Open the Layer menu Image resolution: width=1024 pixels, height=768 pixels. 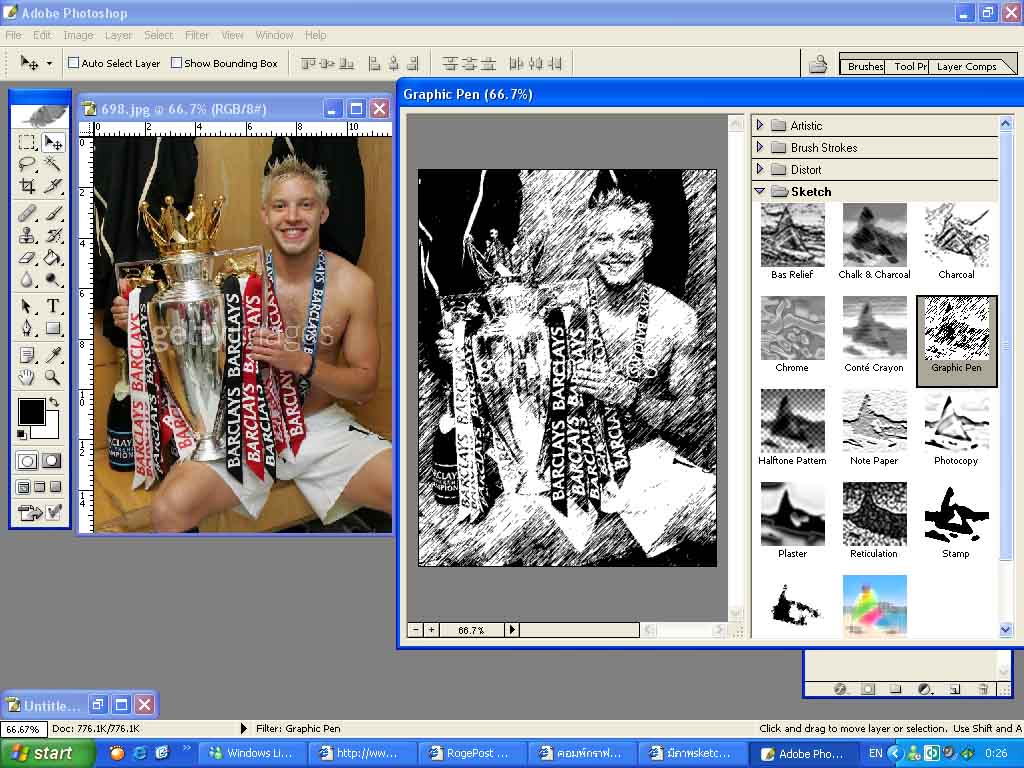pos(118,35)
